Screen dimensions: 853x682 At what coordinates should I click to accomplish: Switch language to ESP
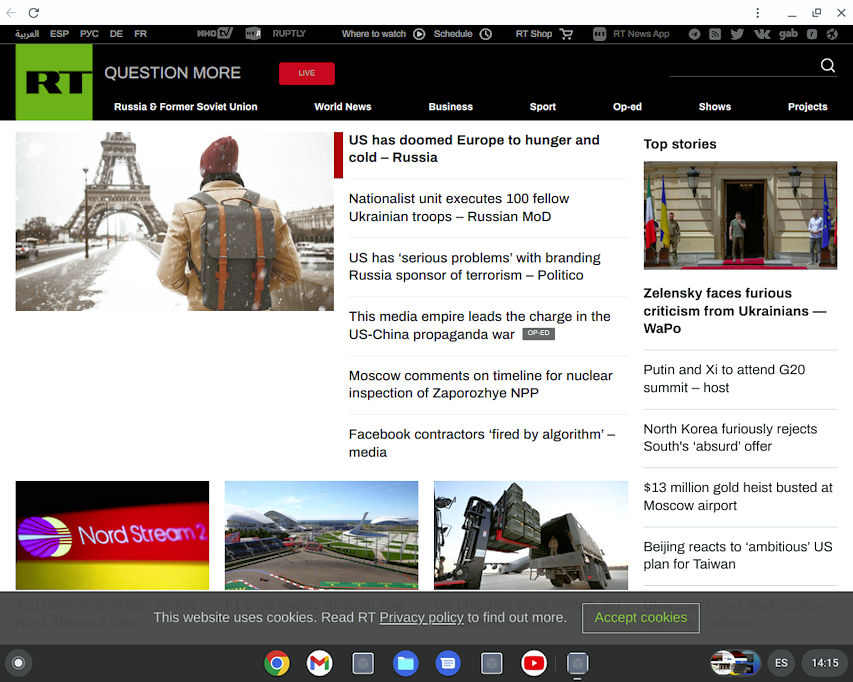tap(59, 34)
